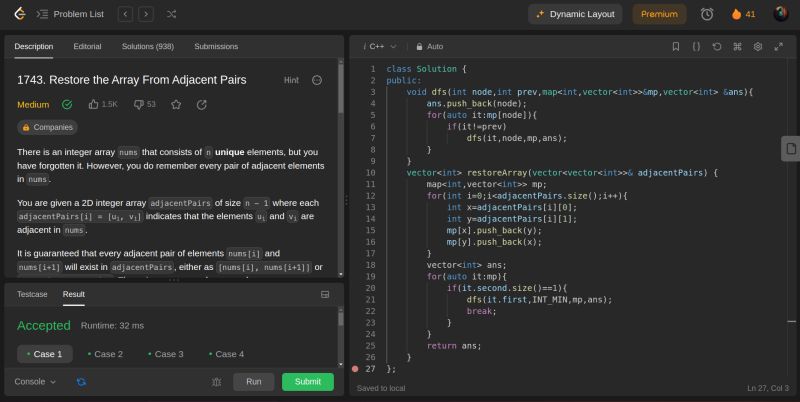The image size is (800, 402).
Task: Open editor settings gear icon
Action: click(758, 46)
